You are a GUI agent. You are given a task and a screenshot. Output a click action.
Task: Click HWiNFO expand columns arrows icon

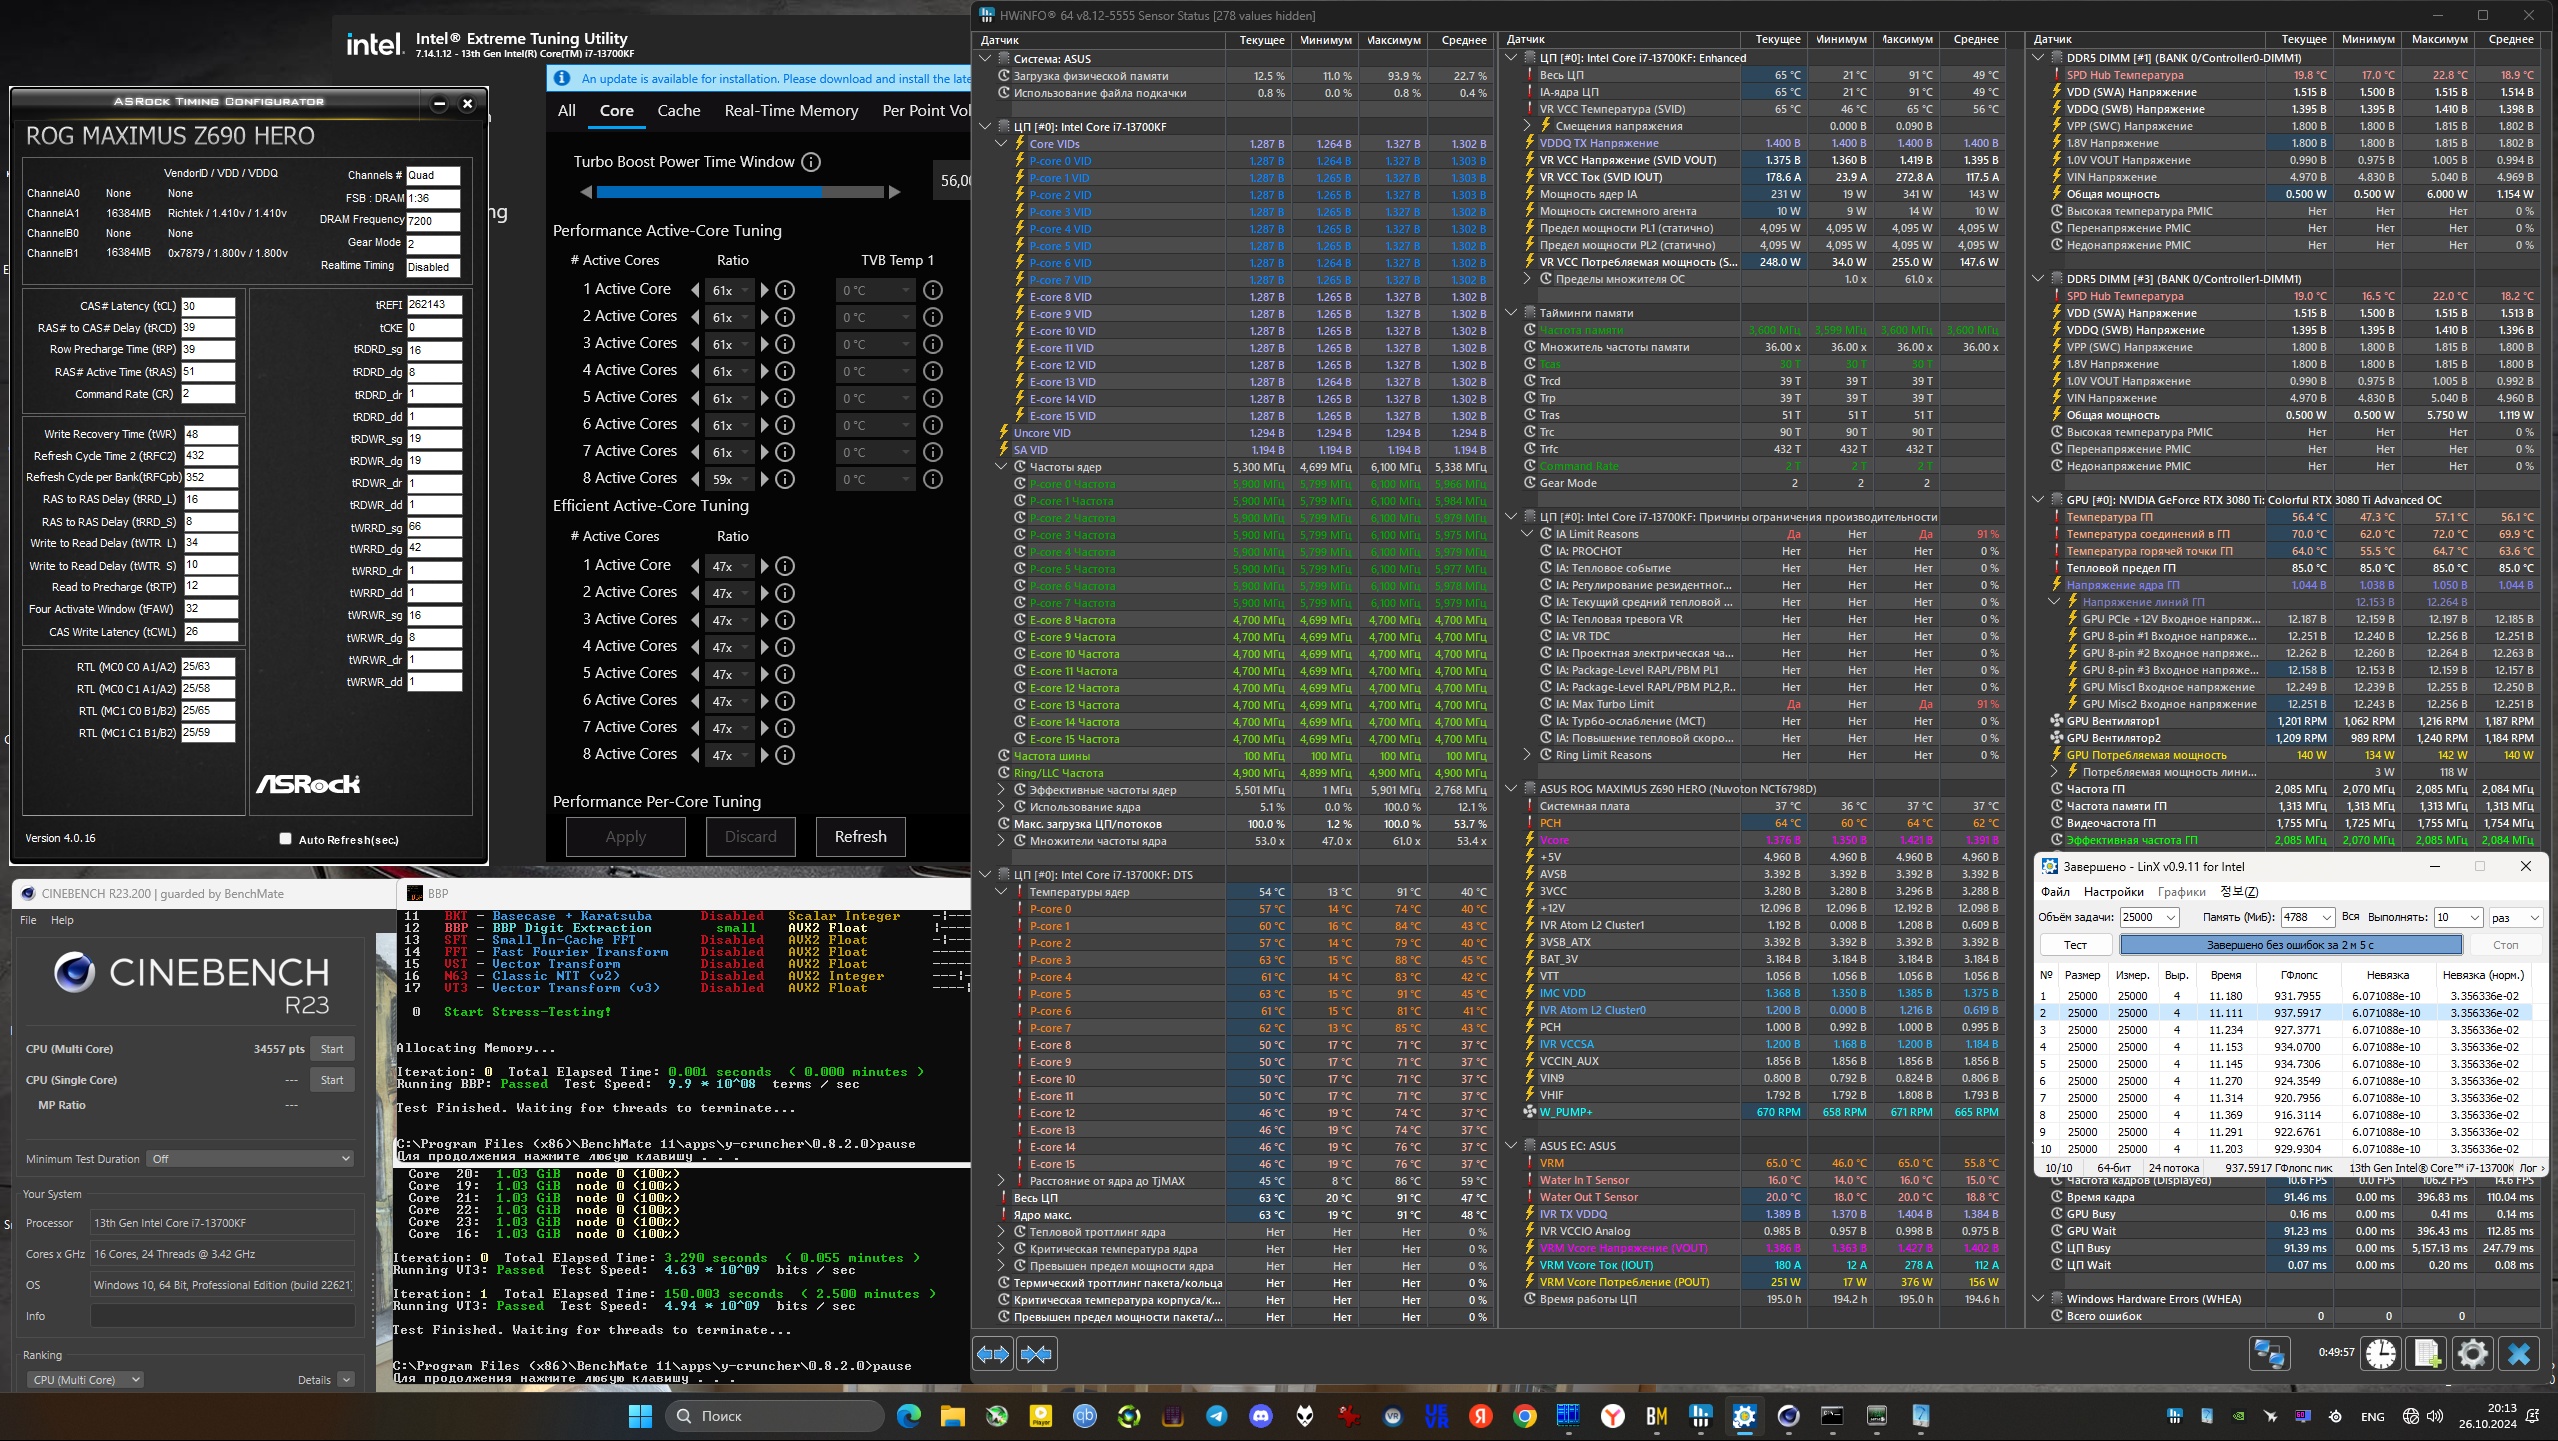pos(992,1354)
